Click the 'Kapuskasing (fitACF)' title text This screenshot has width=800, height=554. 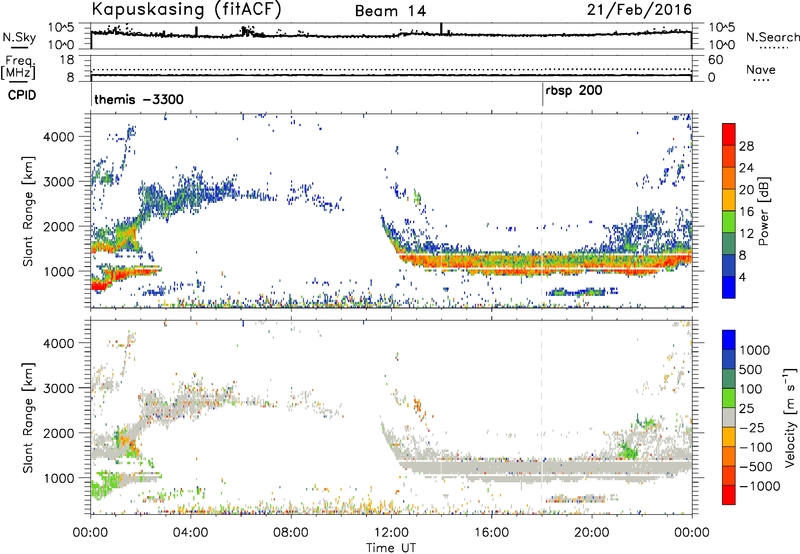pyautogui.click(x=186, y=9)
